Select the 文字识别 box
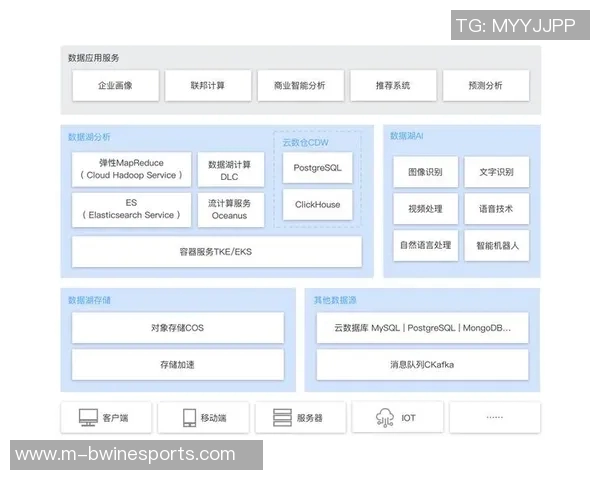The width and height of the screenshot is (600, 480). [497, 172]
